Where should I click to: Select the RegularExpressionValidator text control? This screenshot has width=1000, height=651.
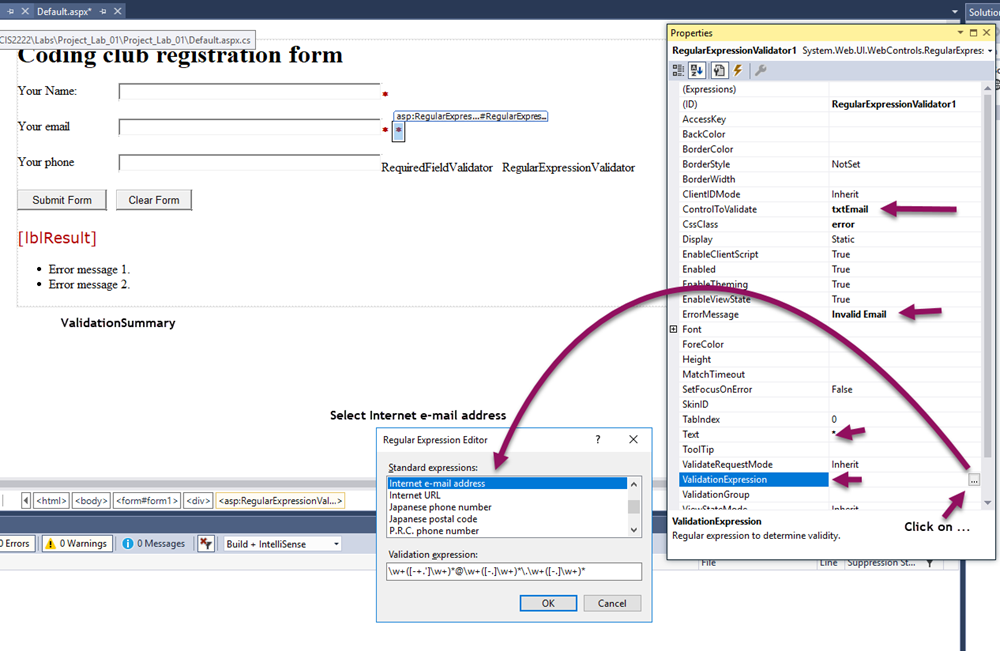pos(568,168)
